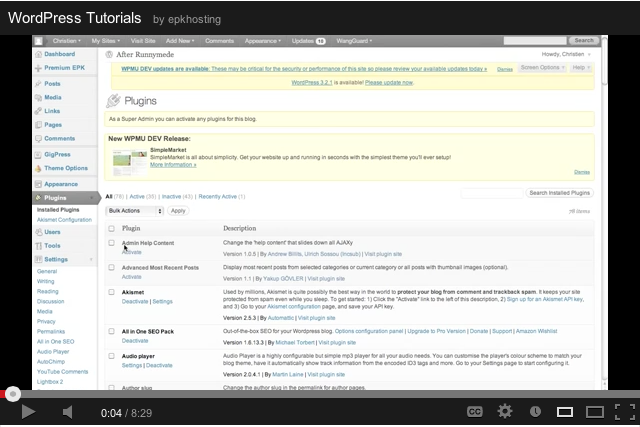The width and height of the screenshot is (640, 427).
Task: Click the Settings icon in sidebar
Action: [38, 260]
